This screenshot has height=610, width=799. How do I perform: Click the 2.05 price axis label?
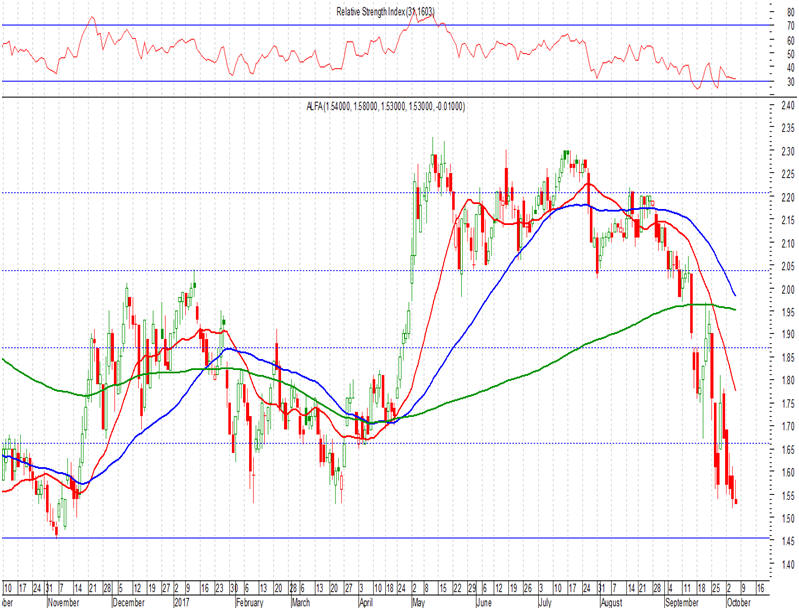(788, 266)
